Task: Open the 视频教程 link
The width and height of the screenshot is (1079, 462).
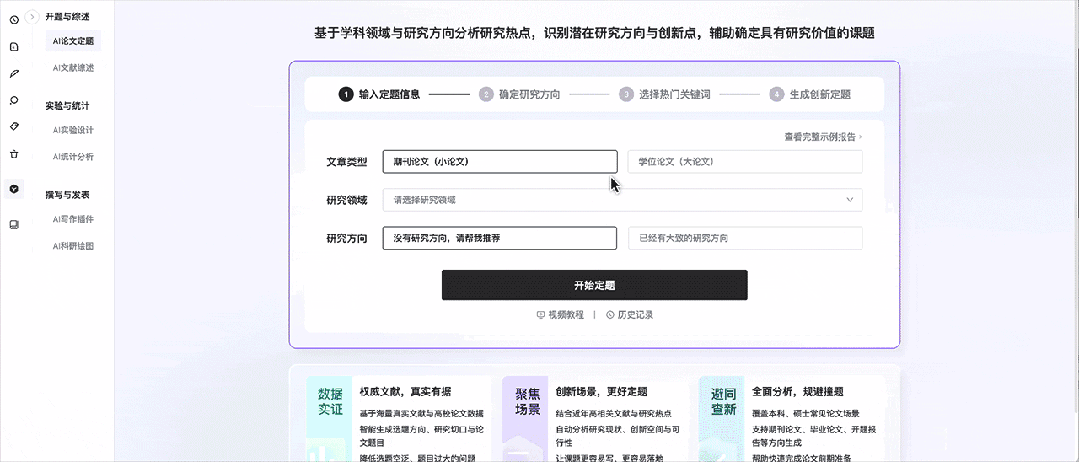Action: (x=560, y=315)
